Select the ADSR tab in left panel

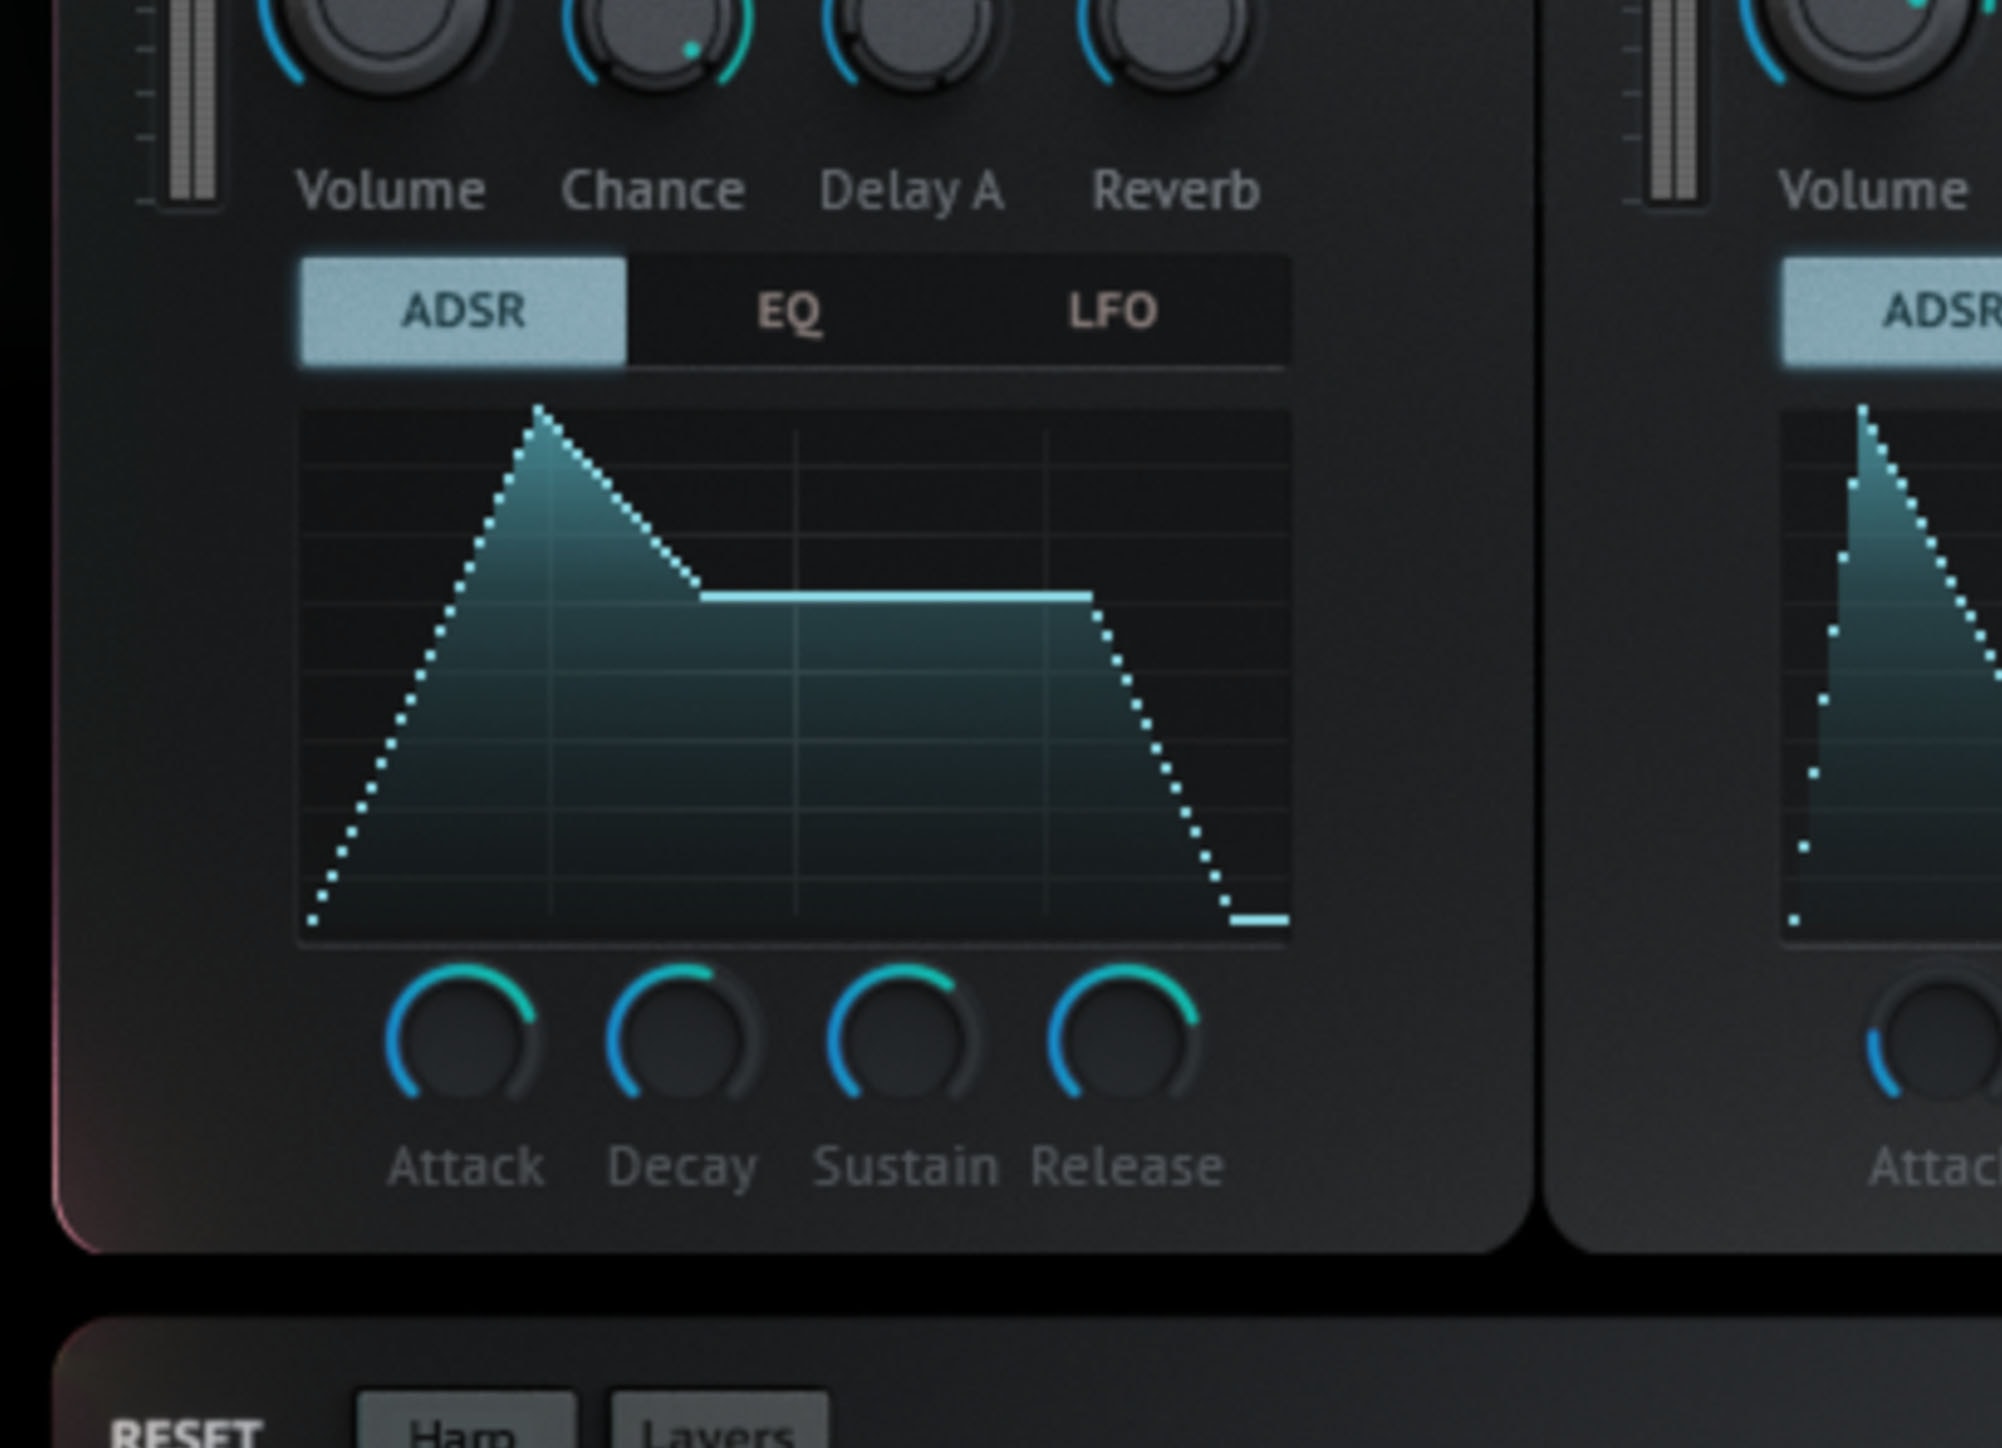click(x=463, y=311)
